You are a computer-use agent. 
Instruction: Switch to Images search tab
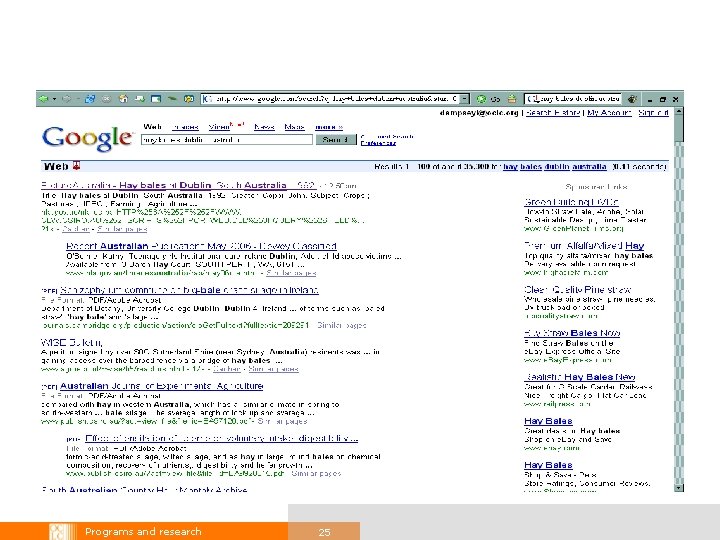(186, 127)
